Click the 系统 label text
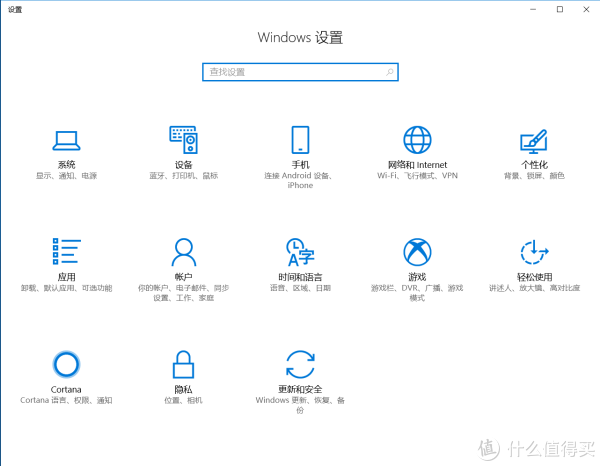The height and width of the screenshot is (466, 600). [x=67, y=165]
